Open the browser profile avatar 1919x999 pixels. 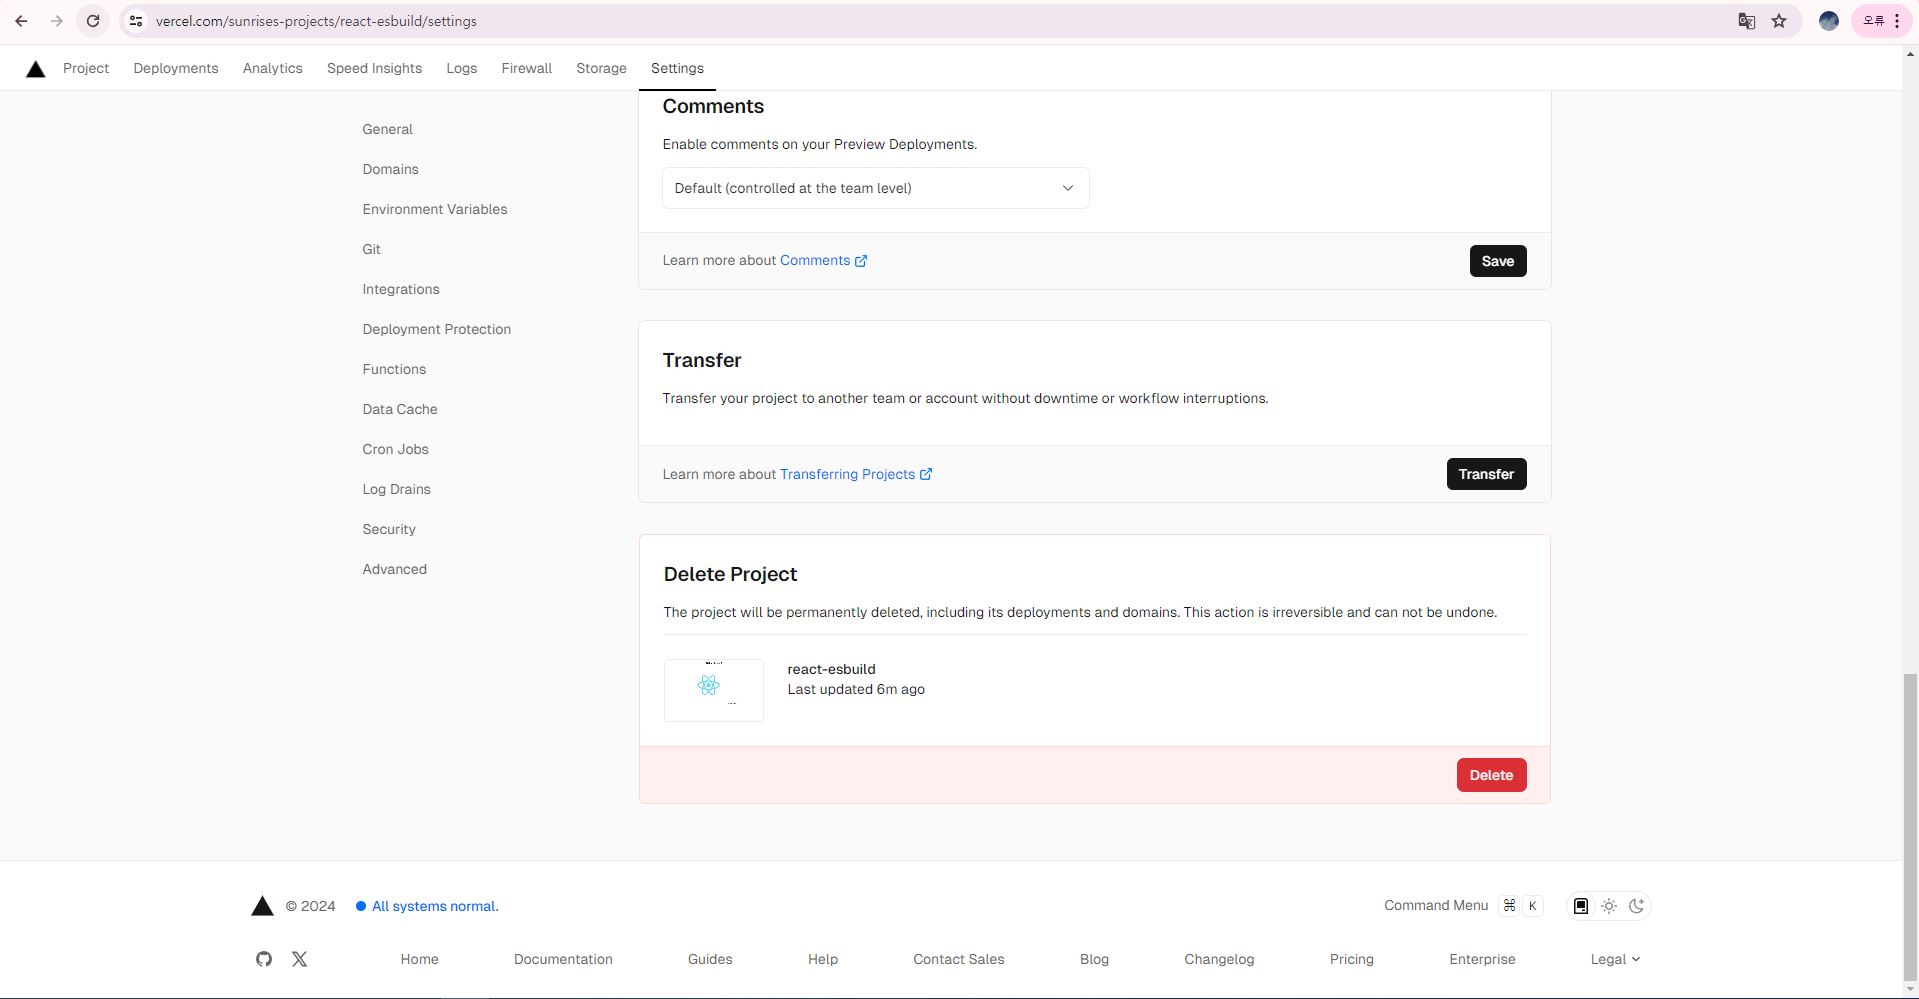pyautogui.click(x=1829, y=21)
